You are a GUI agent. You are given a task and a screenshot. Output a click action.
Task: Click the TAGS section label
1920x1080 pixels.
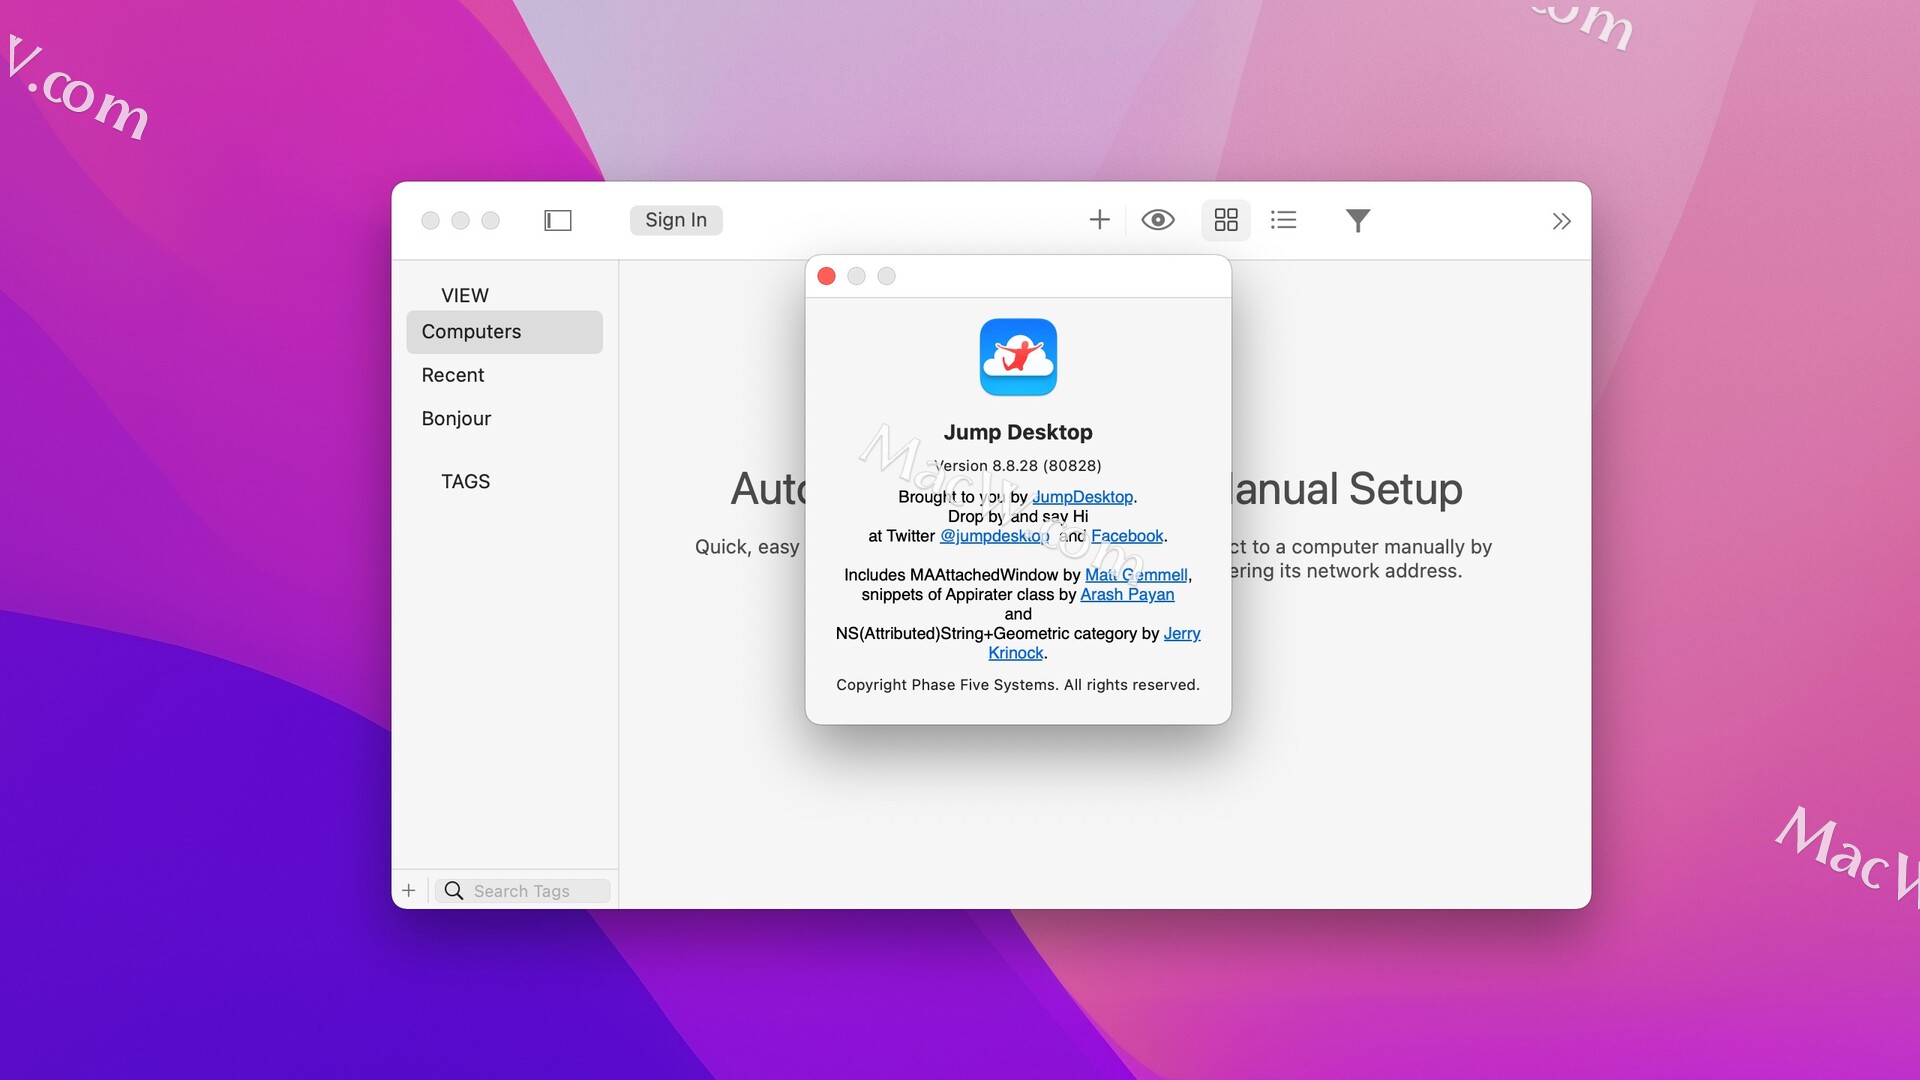pyautogui.click(x=465, y=480)
